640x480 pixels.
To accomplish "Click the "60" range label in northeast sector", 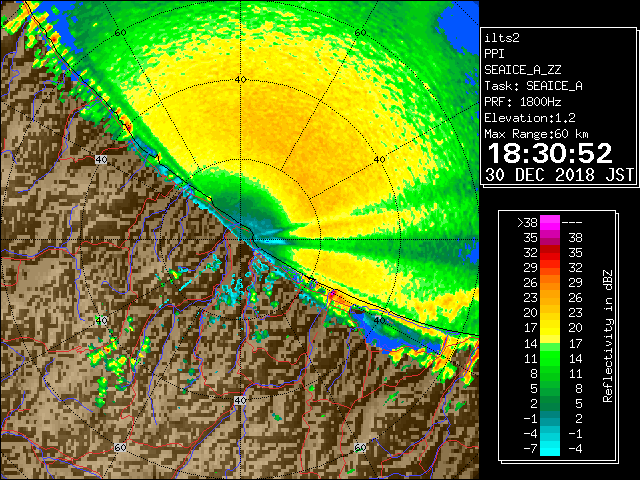I will (360, 33).
